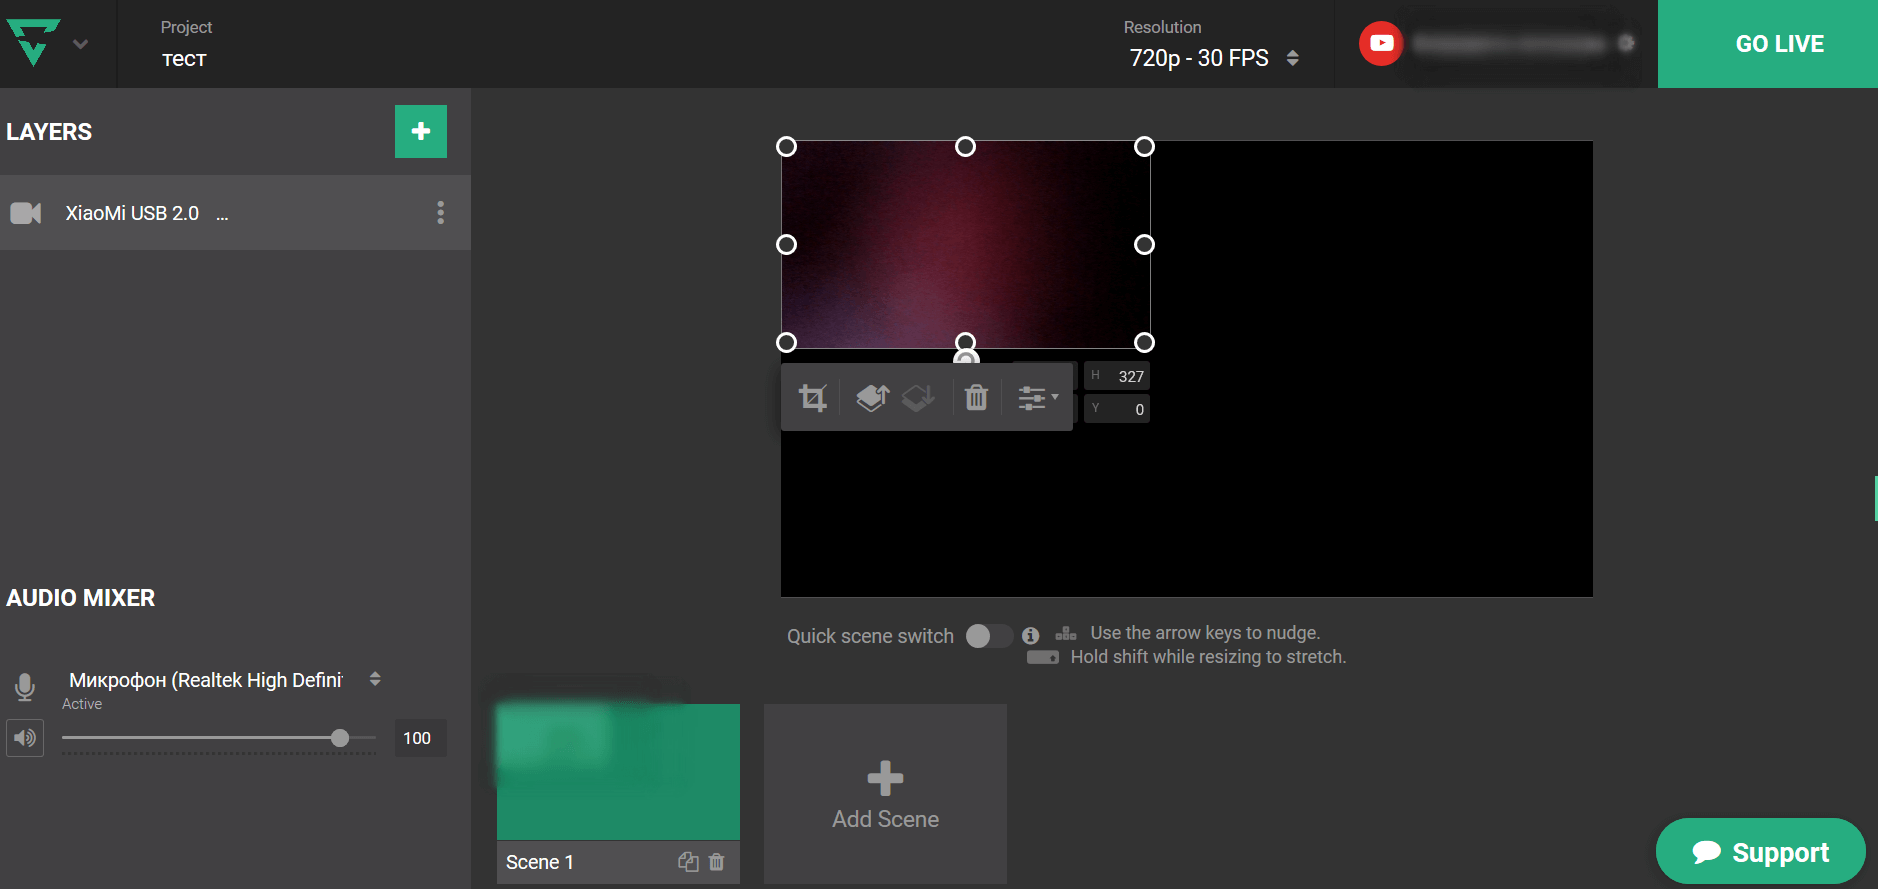The height and width of the screenshot is (889, 1878).
Task: Toggle the Quick scene switch
Action: click(x=988, y=636)
